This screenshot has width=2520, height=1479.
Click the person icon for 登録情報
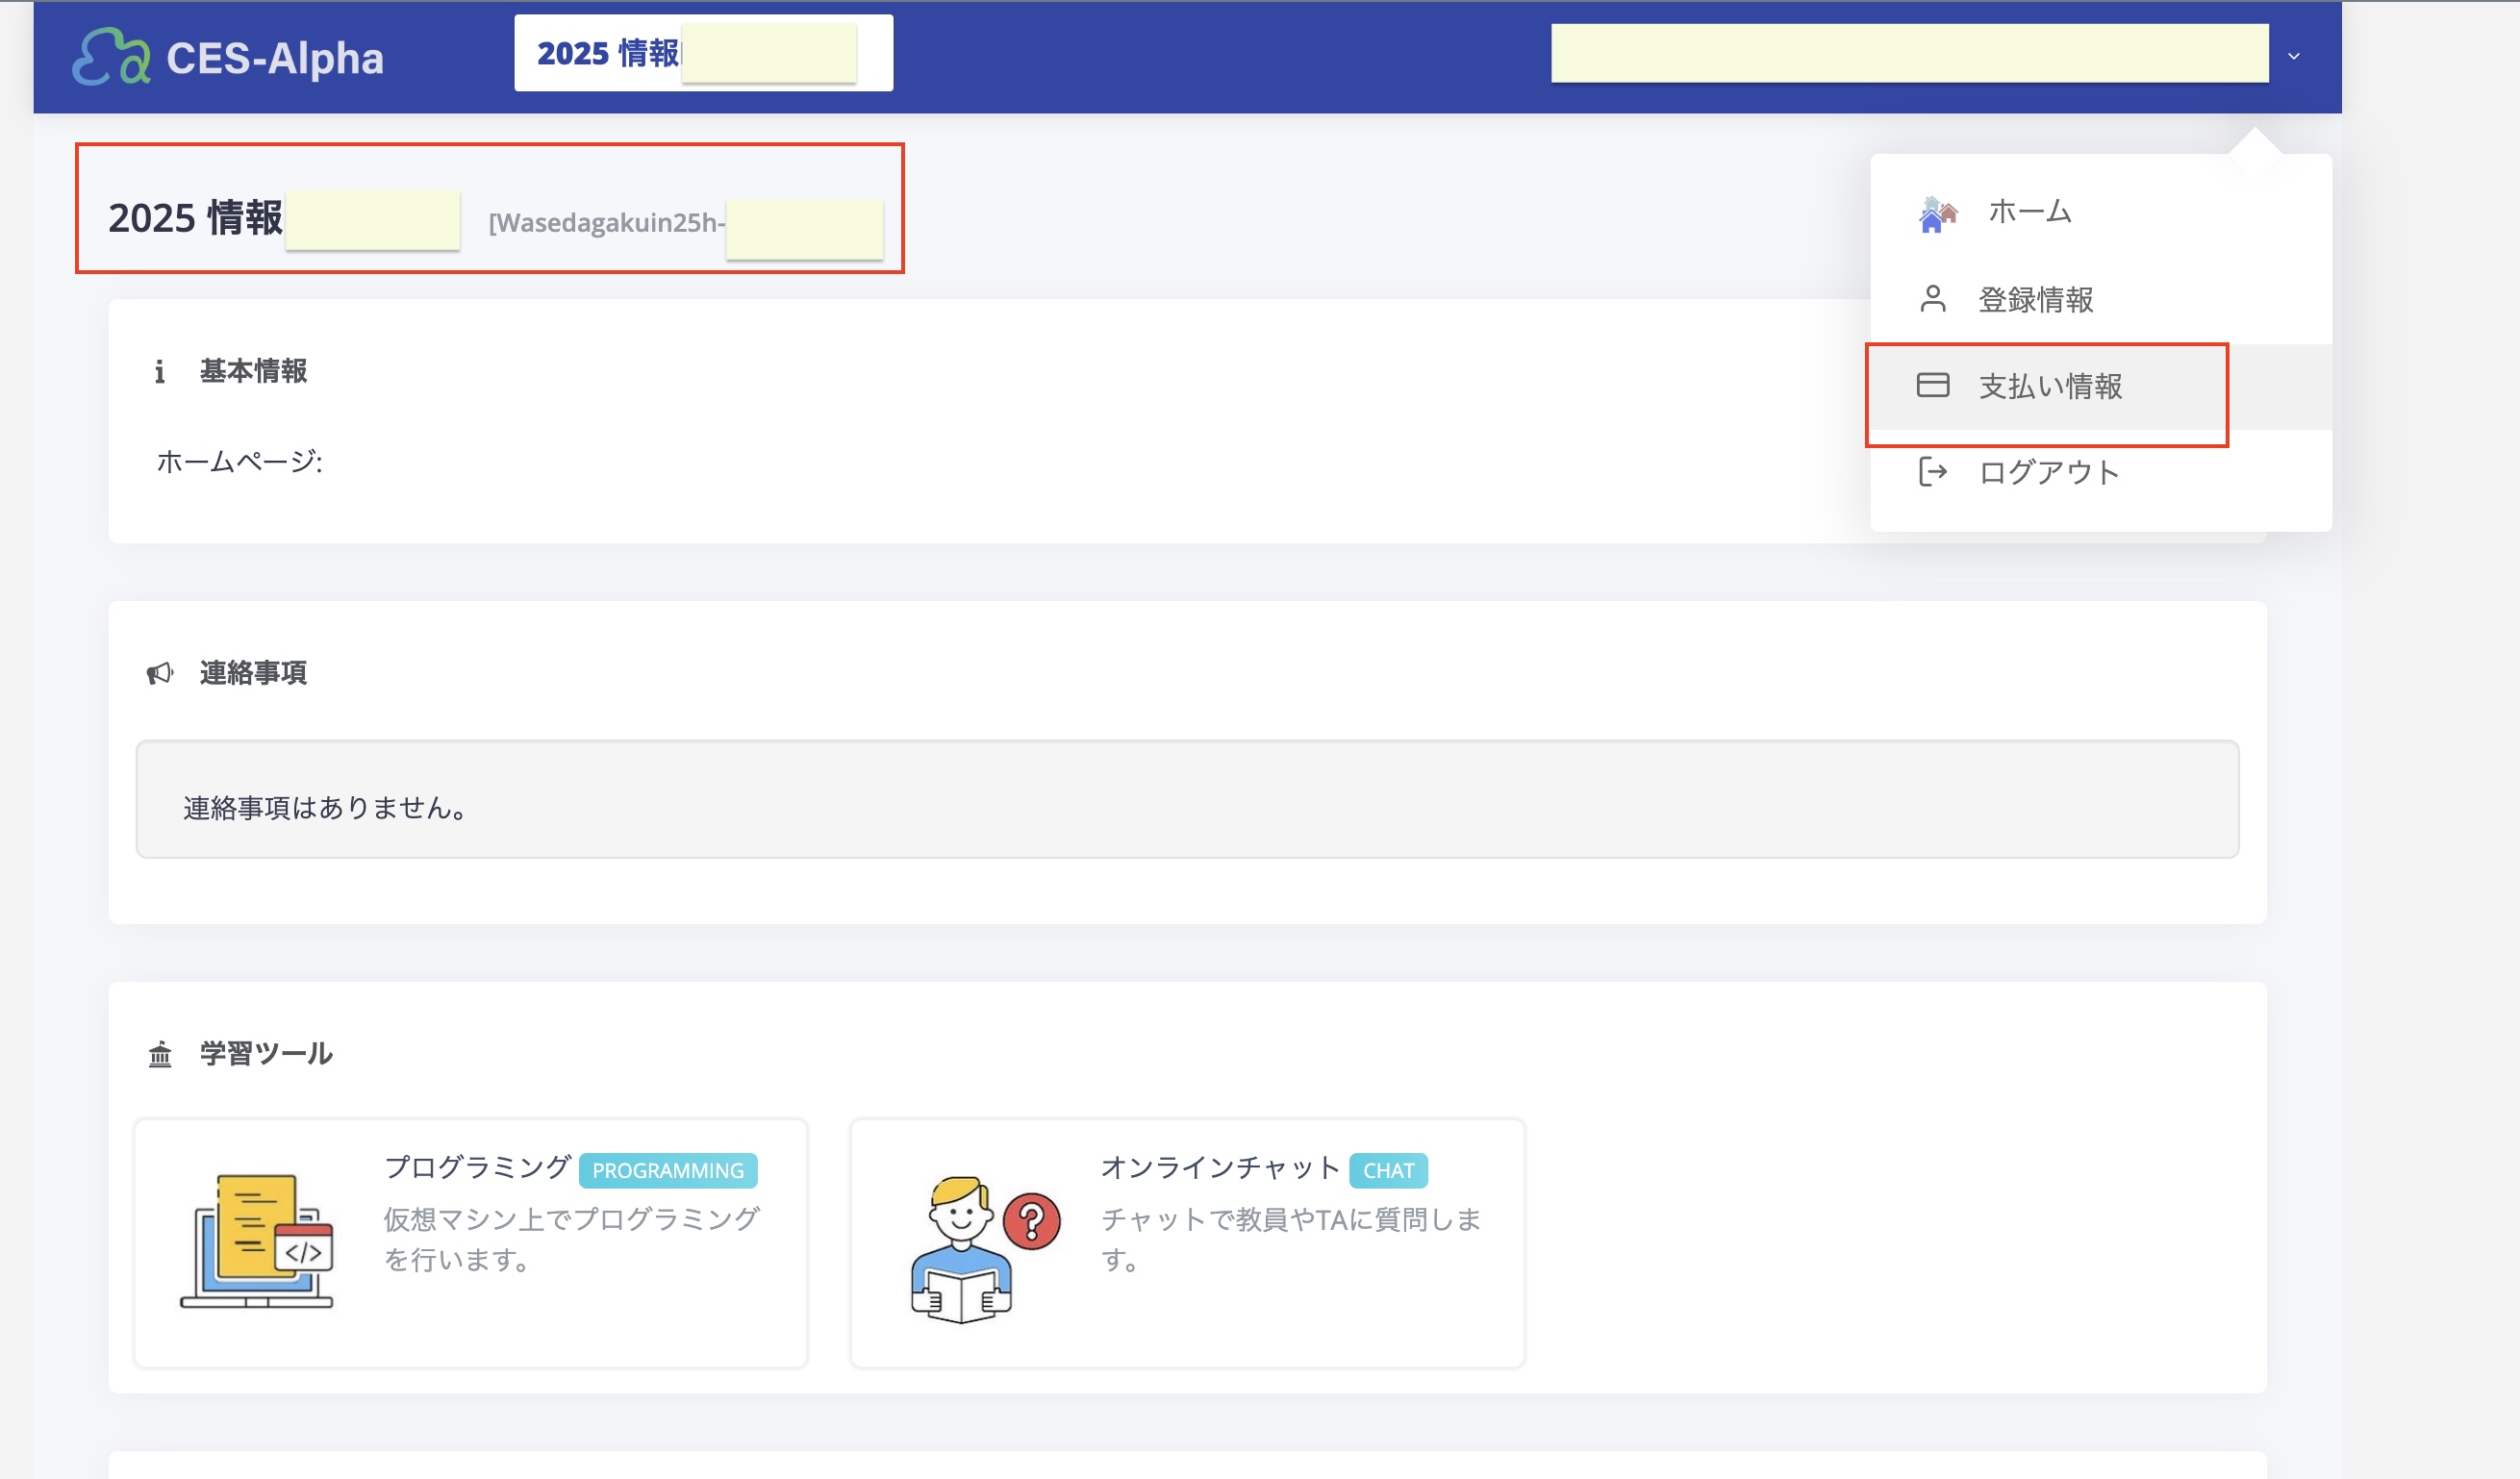(1932, 299)
